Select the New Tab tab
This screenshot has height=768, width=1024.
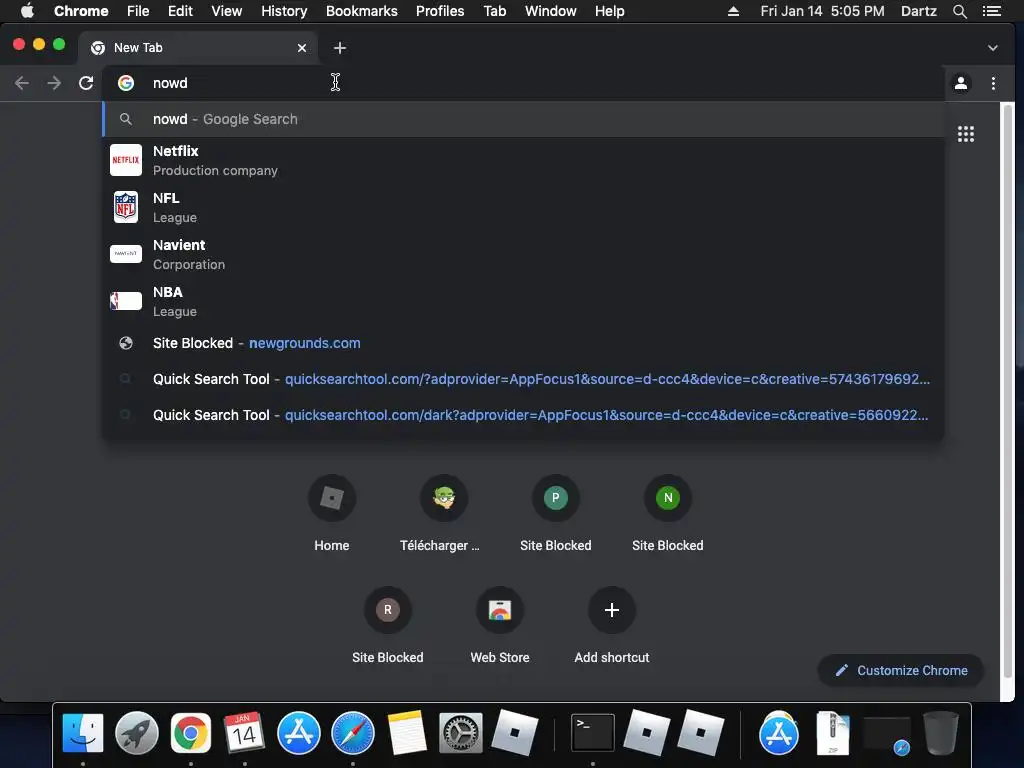point(199,48)
